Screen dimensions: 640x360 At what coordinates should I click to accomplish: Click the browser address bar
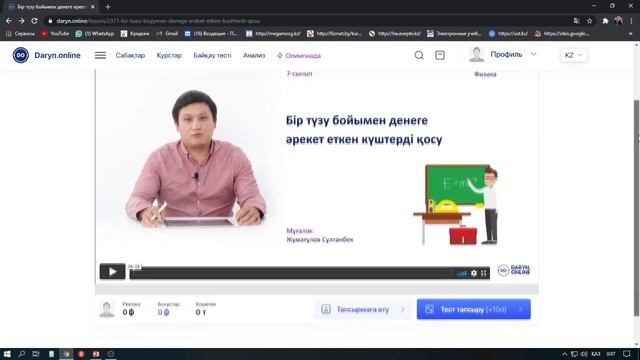click(x=310, y=21)
